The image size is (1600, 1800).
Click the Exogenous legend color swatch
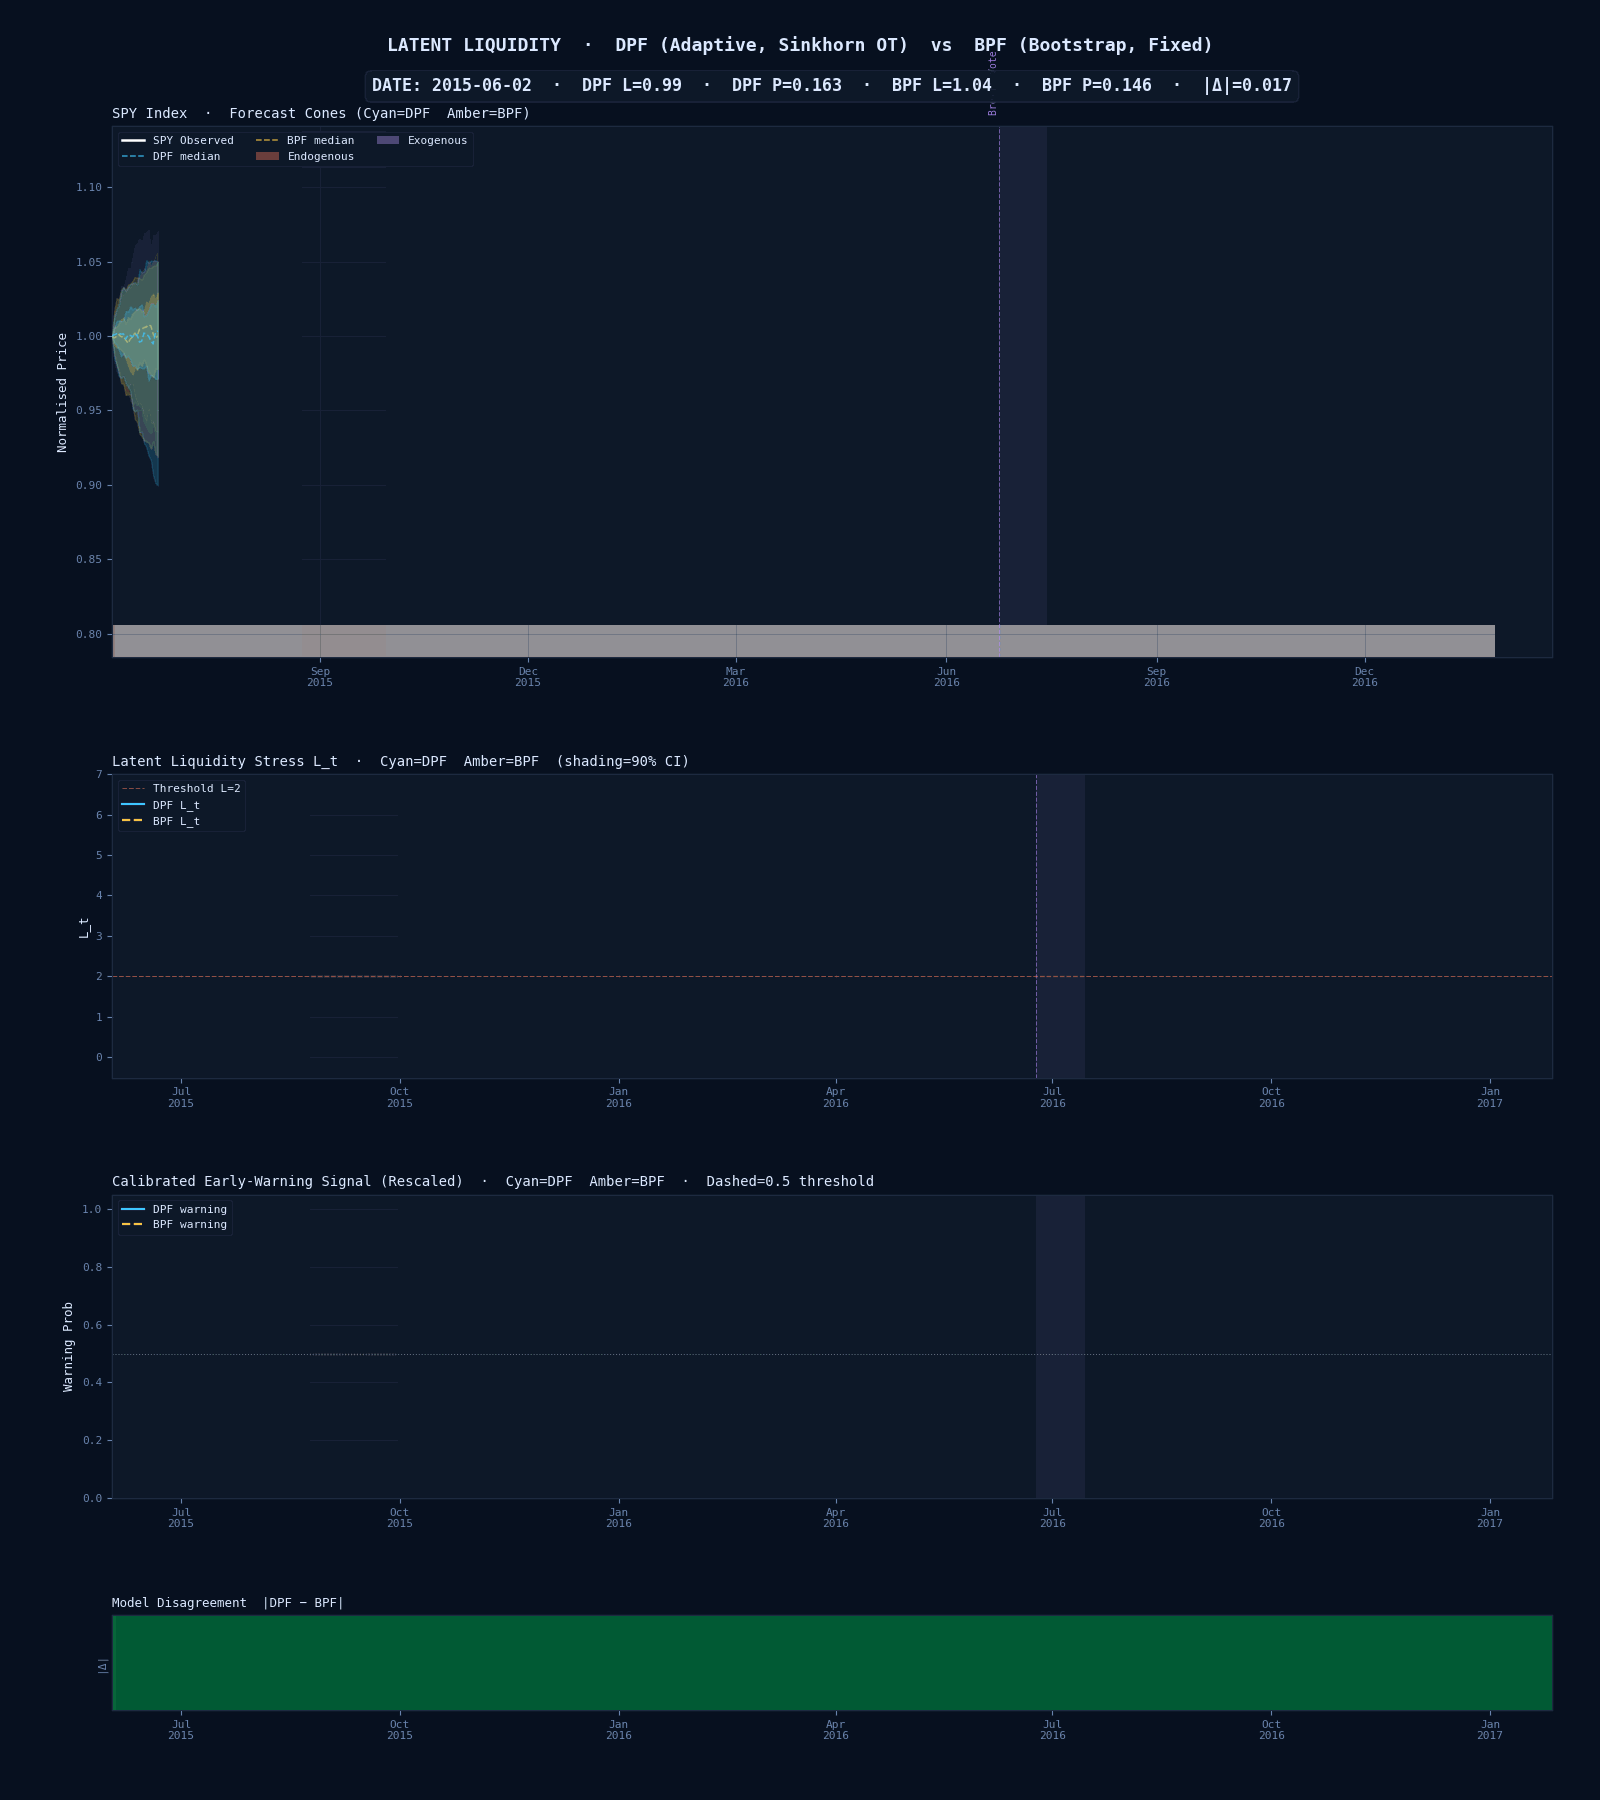tap(388, 141)
